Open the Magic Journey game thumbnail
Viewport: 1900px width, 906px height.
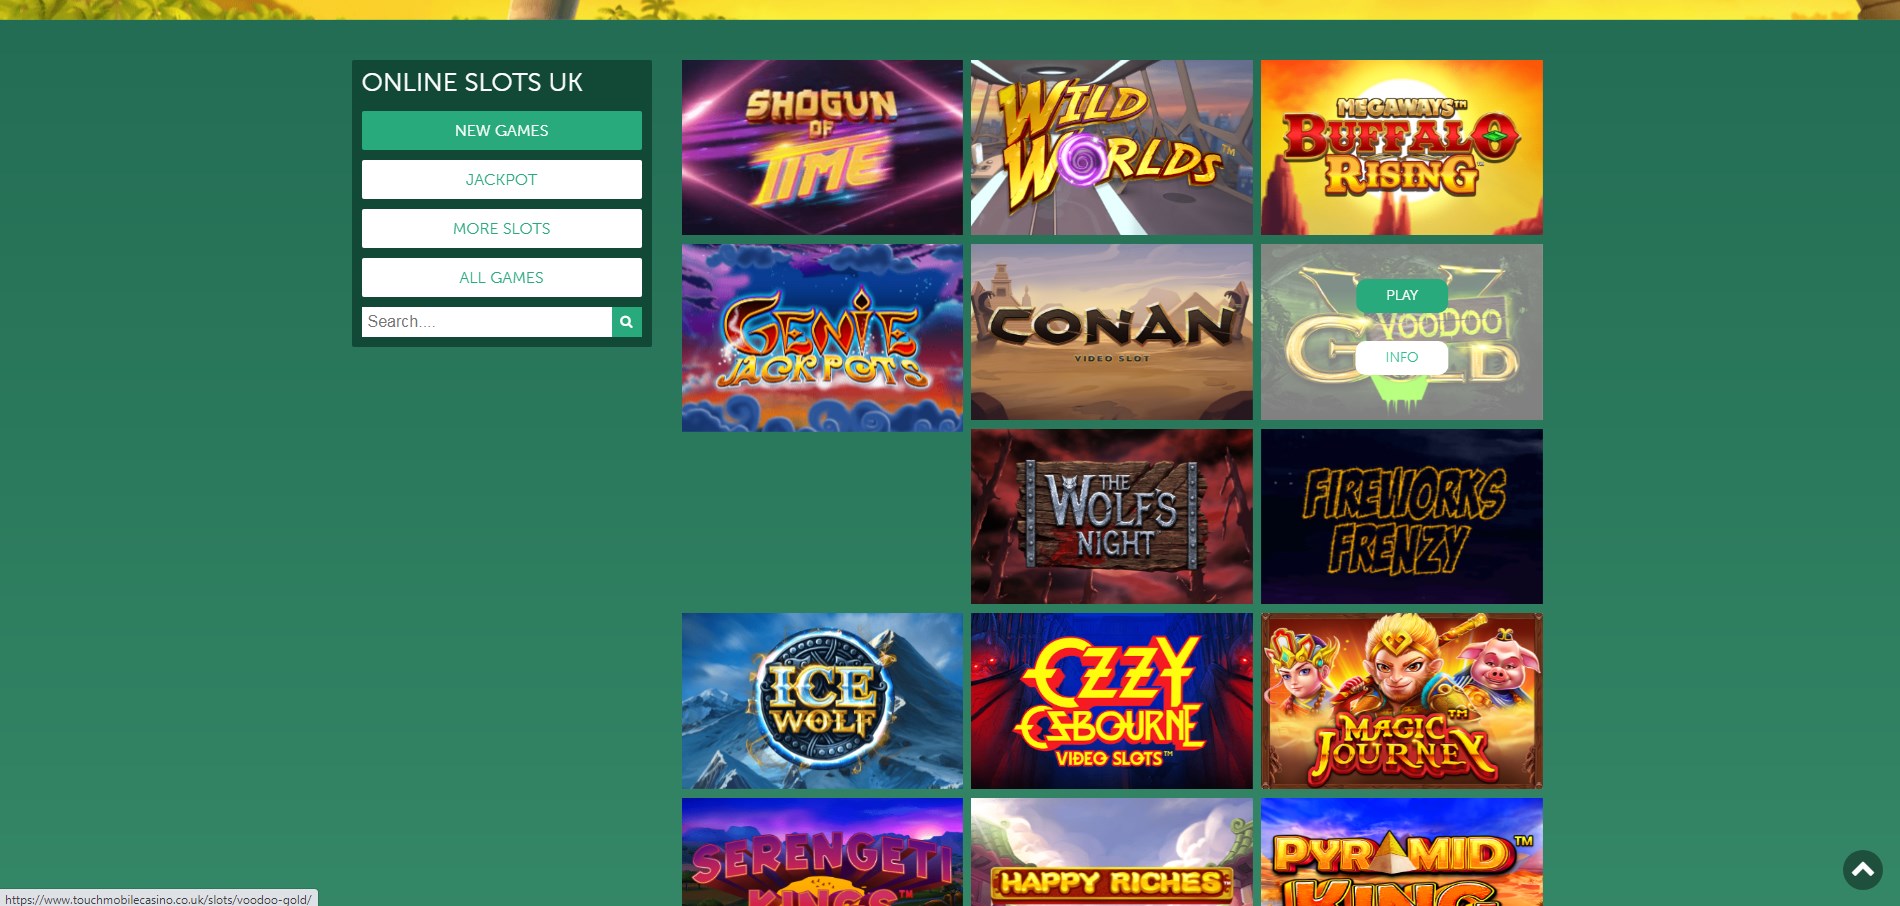coord(1401,701)
